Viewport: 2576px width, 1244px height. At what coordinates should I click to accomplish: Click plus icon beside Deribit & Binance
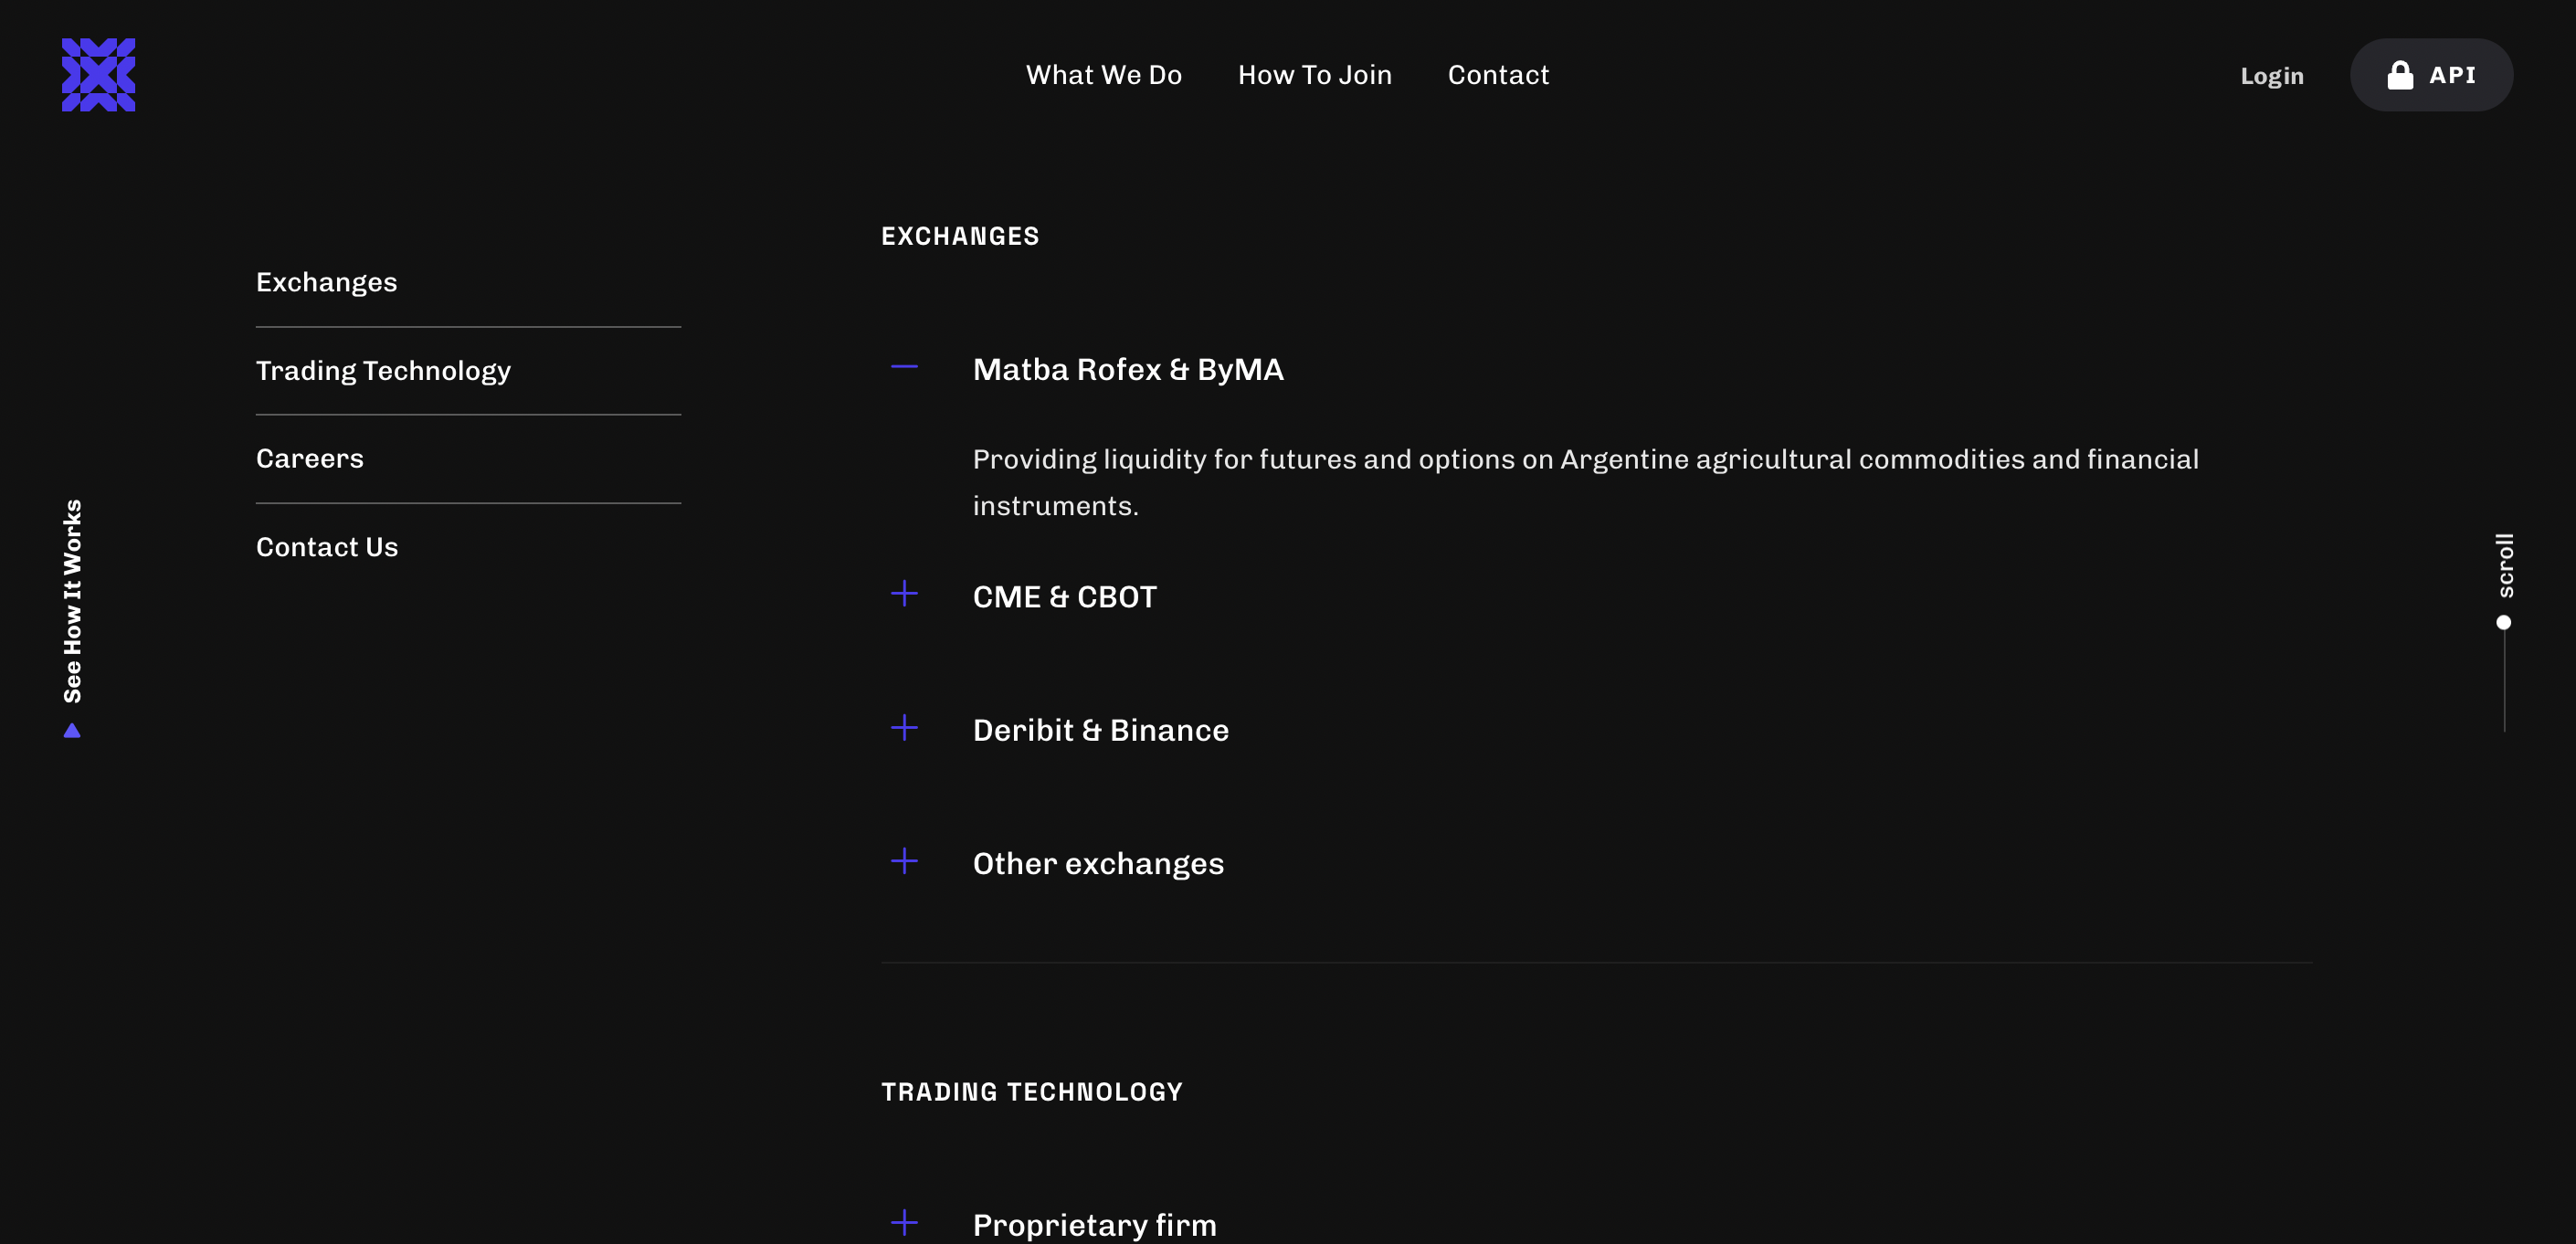(x=903, y=728)
